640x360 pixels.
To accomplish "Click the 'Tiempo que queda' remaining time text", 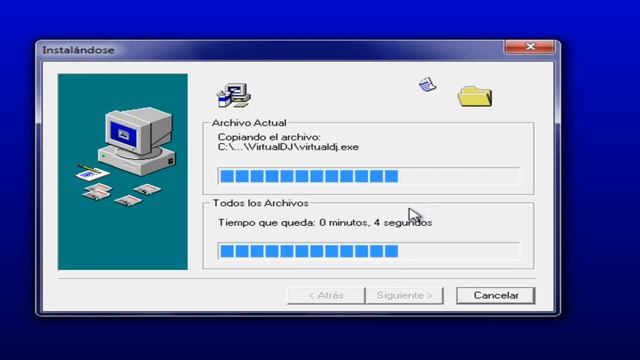I will [325, 223].
